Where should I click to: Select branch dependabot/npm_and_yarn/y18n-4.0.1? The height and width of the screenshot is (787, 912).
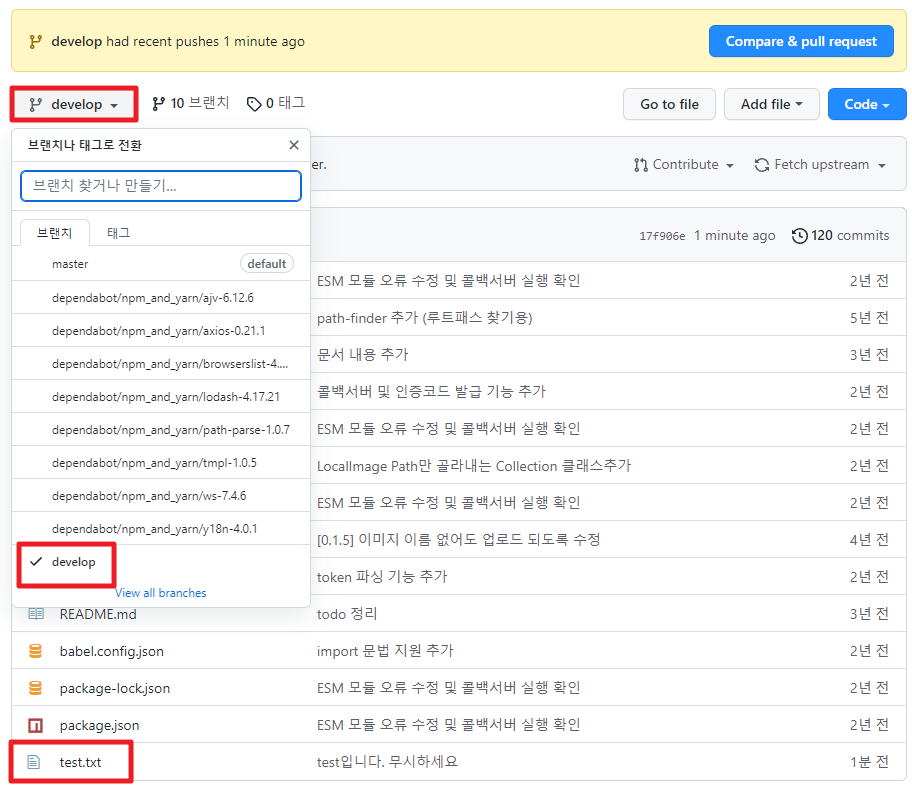coord(161,529)
